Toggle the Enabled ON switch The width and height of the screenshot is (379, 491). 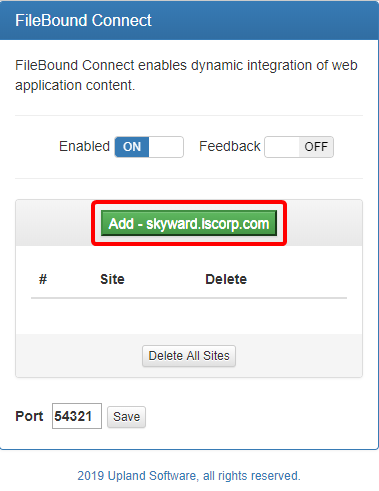(149, 147)
